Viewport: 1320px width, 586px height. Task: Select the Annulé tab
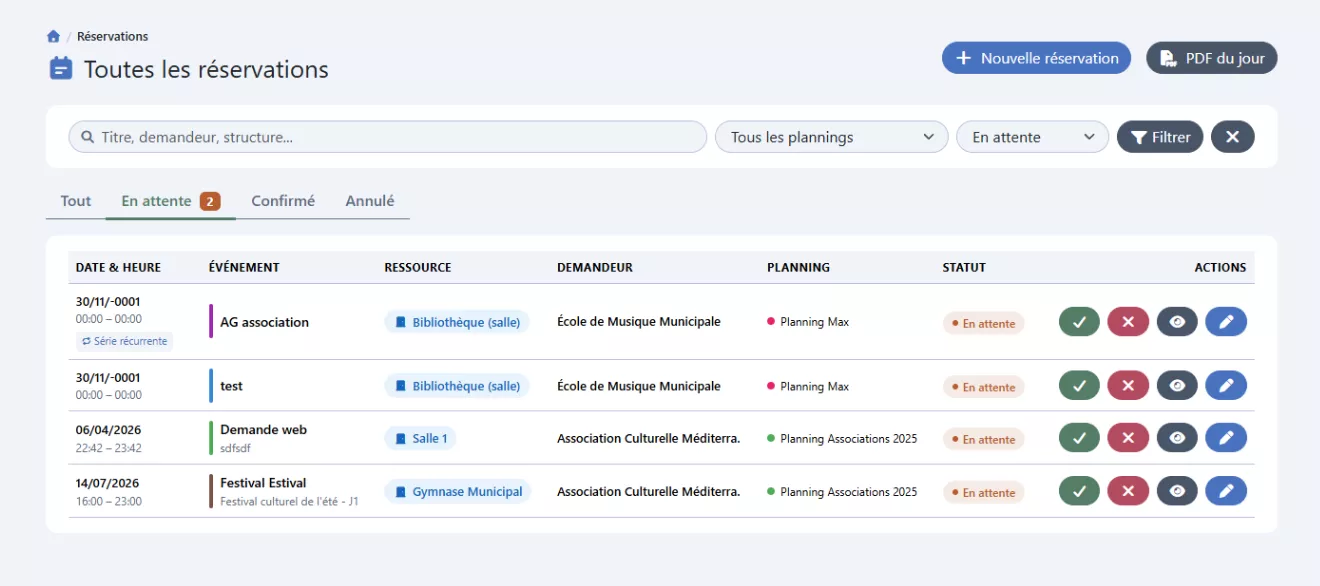point(370,201)
